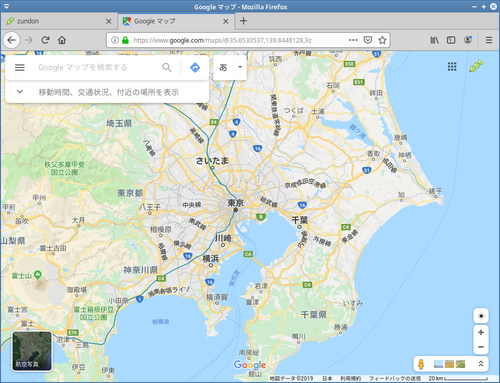500x383 pixels.
Task: Open the middle tan photo thumbnail
Action: point(449,364)
